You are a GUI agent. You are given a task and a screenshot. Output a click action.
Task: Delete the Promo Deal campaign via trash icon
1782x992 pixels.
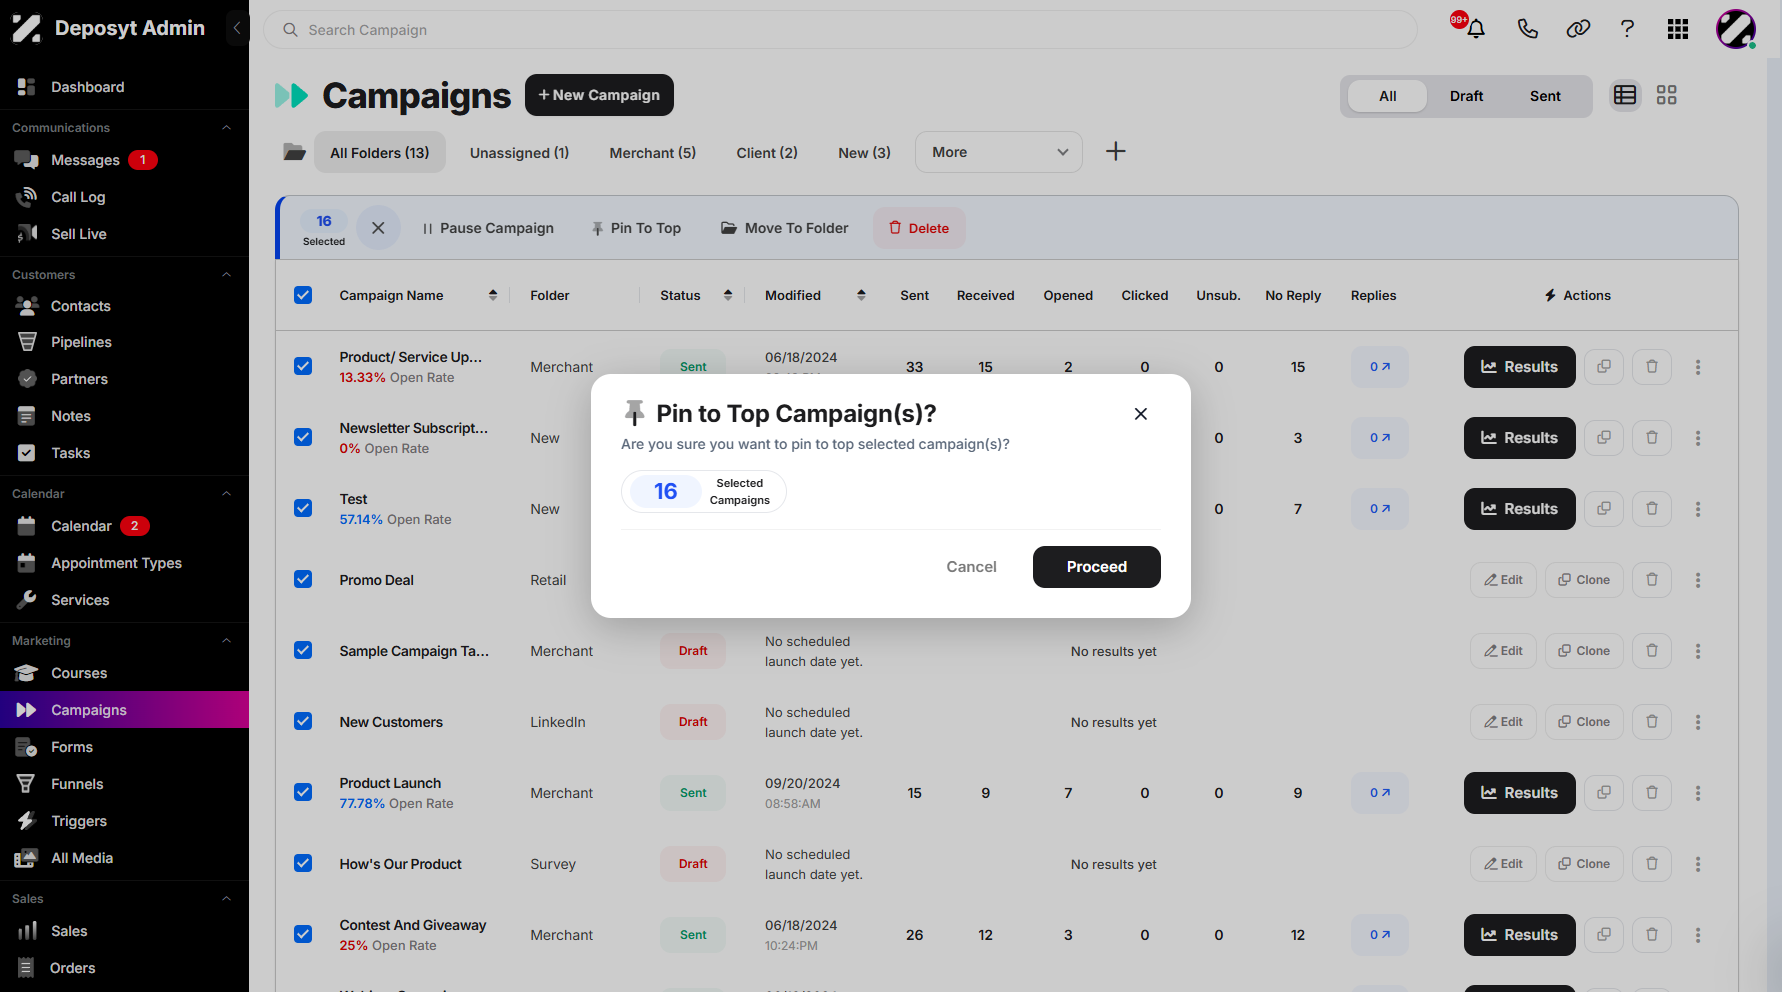pos(1652,580)
